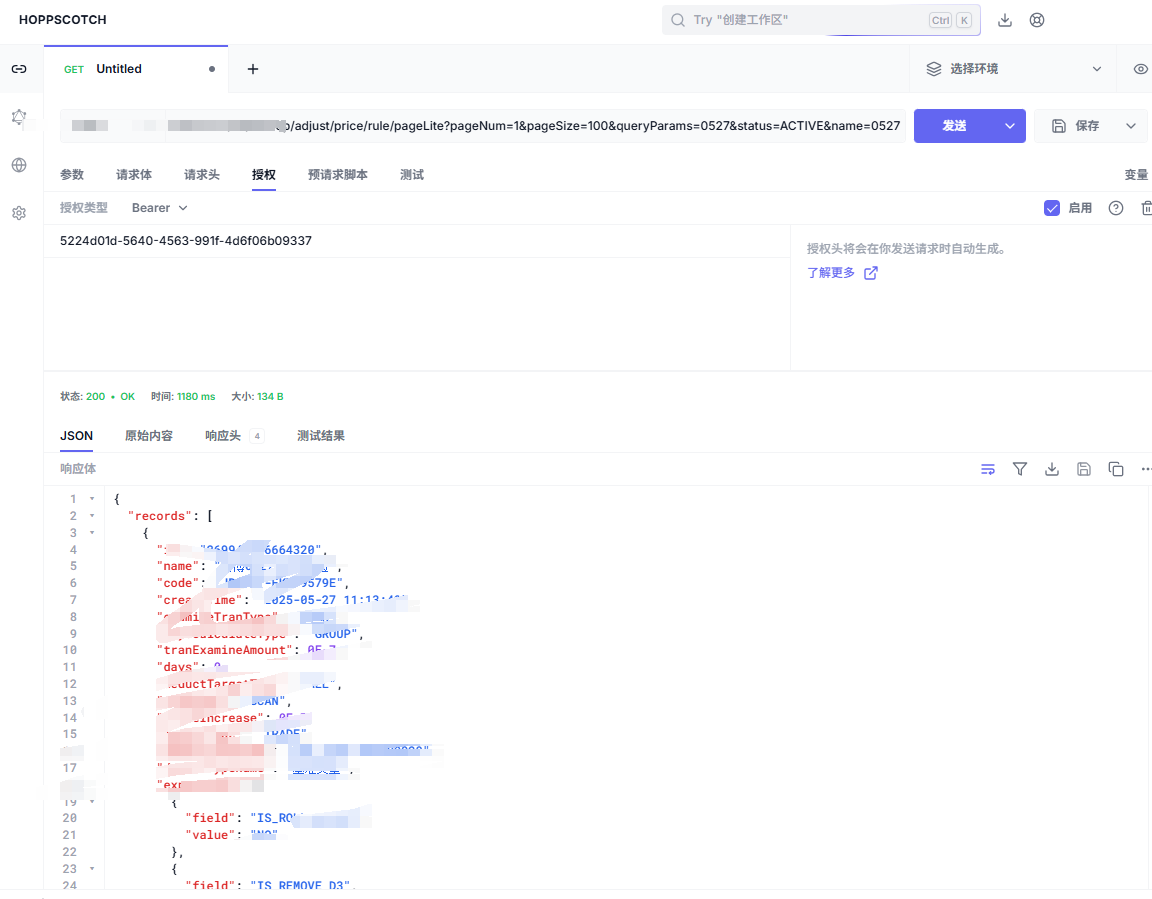Open the GraphQL icon in sidebar
Image resolution: width=1152 pixels, height=899 pixels.
pyautogui.click(x=19, y=117)
